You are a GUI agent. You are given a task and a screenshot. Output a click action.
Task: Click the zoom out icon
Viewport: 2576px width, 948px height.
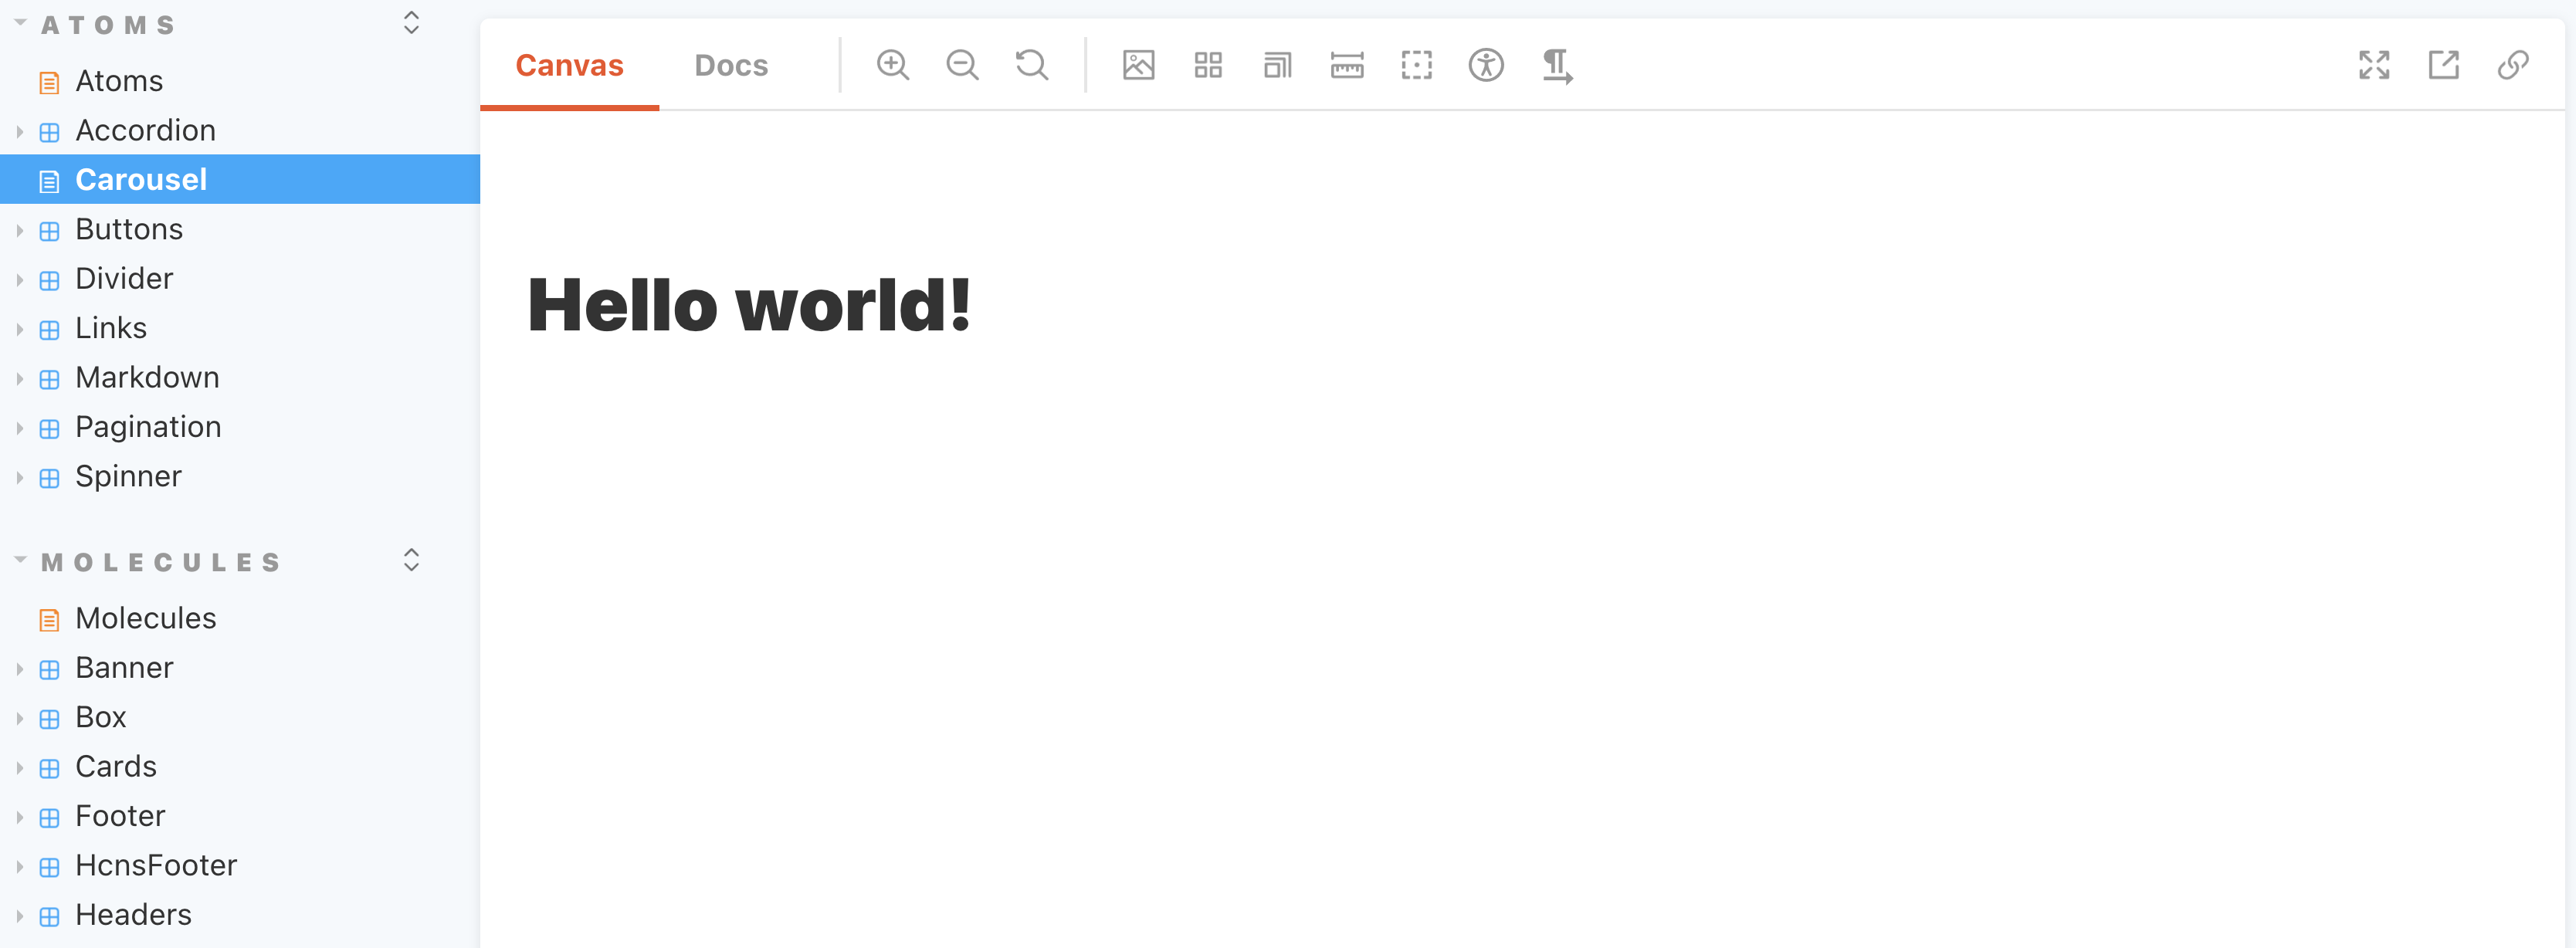(962, 65)
